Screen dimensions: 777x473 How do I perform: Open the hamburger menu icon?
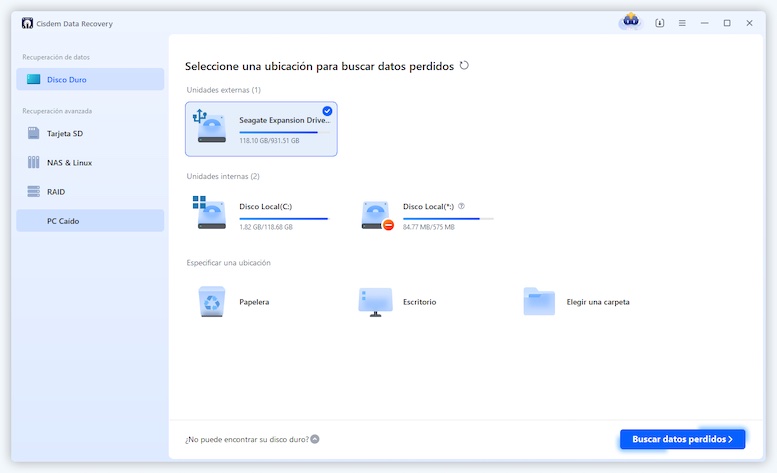pos(682,23)
